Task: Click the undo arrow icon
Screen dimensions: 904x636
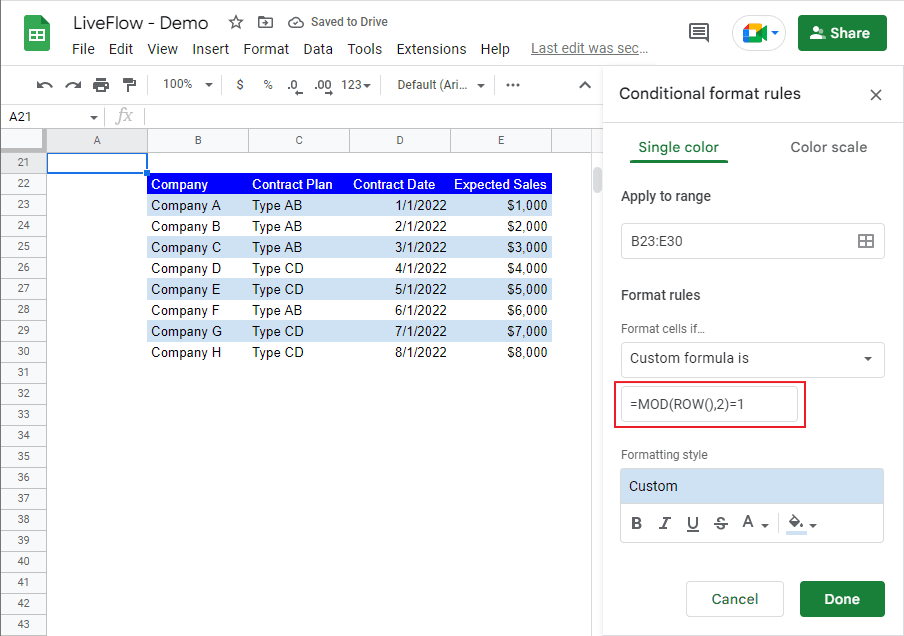Action: (44, 85)
